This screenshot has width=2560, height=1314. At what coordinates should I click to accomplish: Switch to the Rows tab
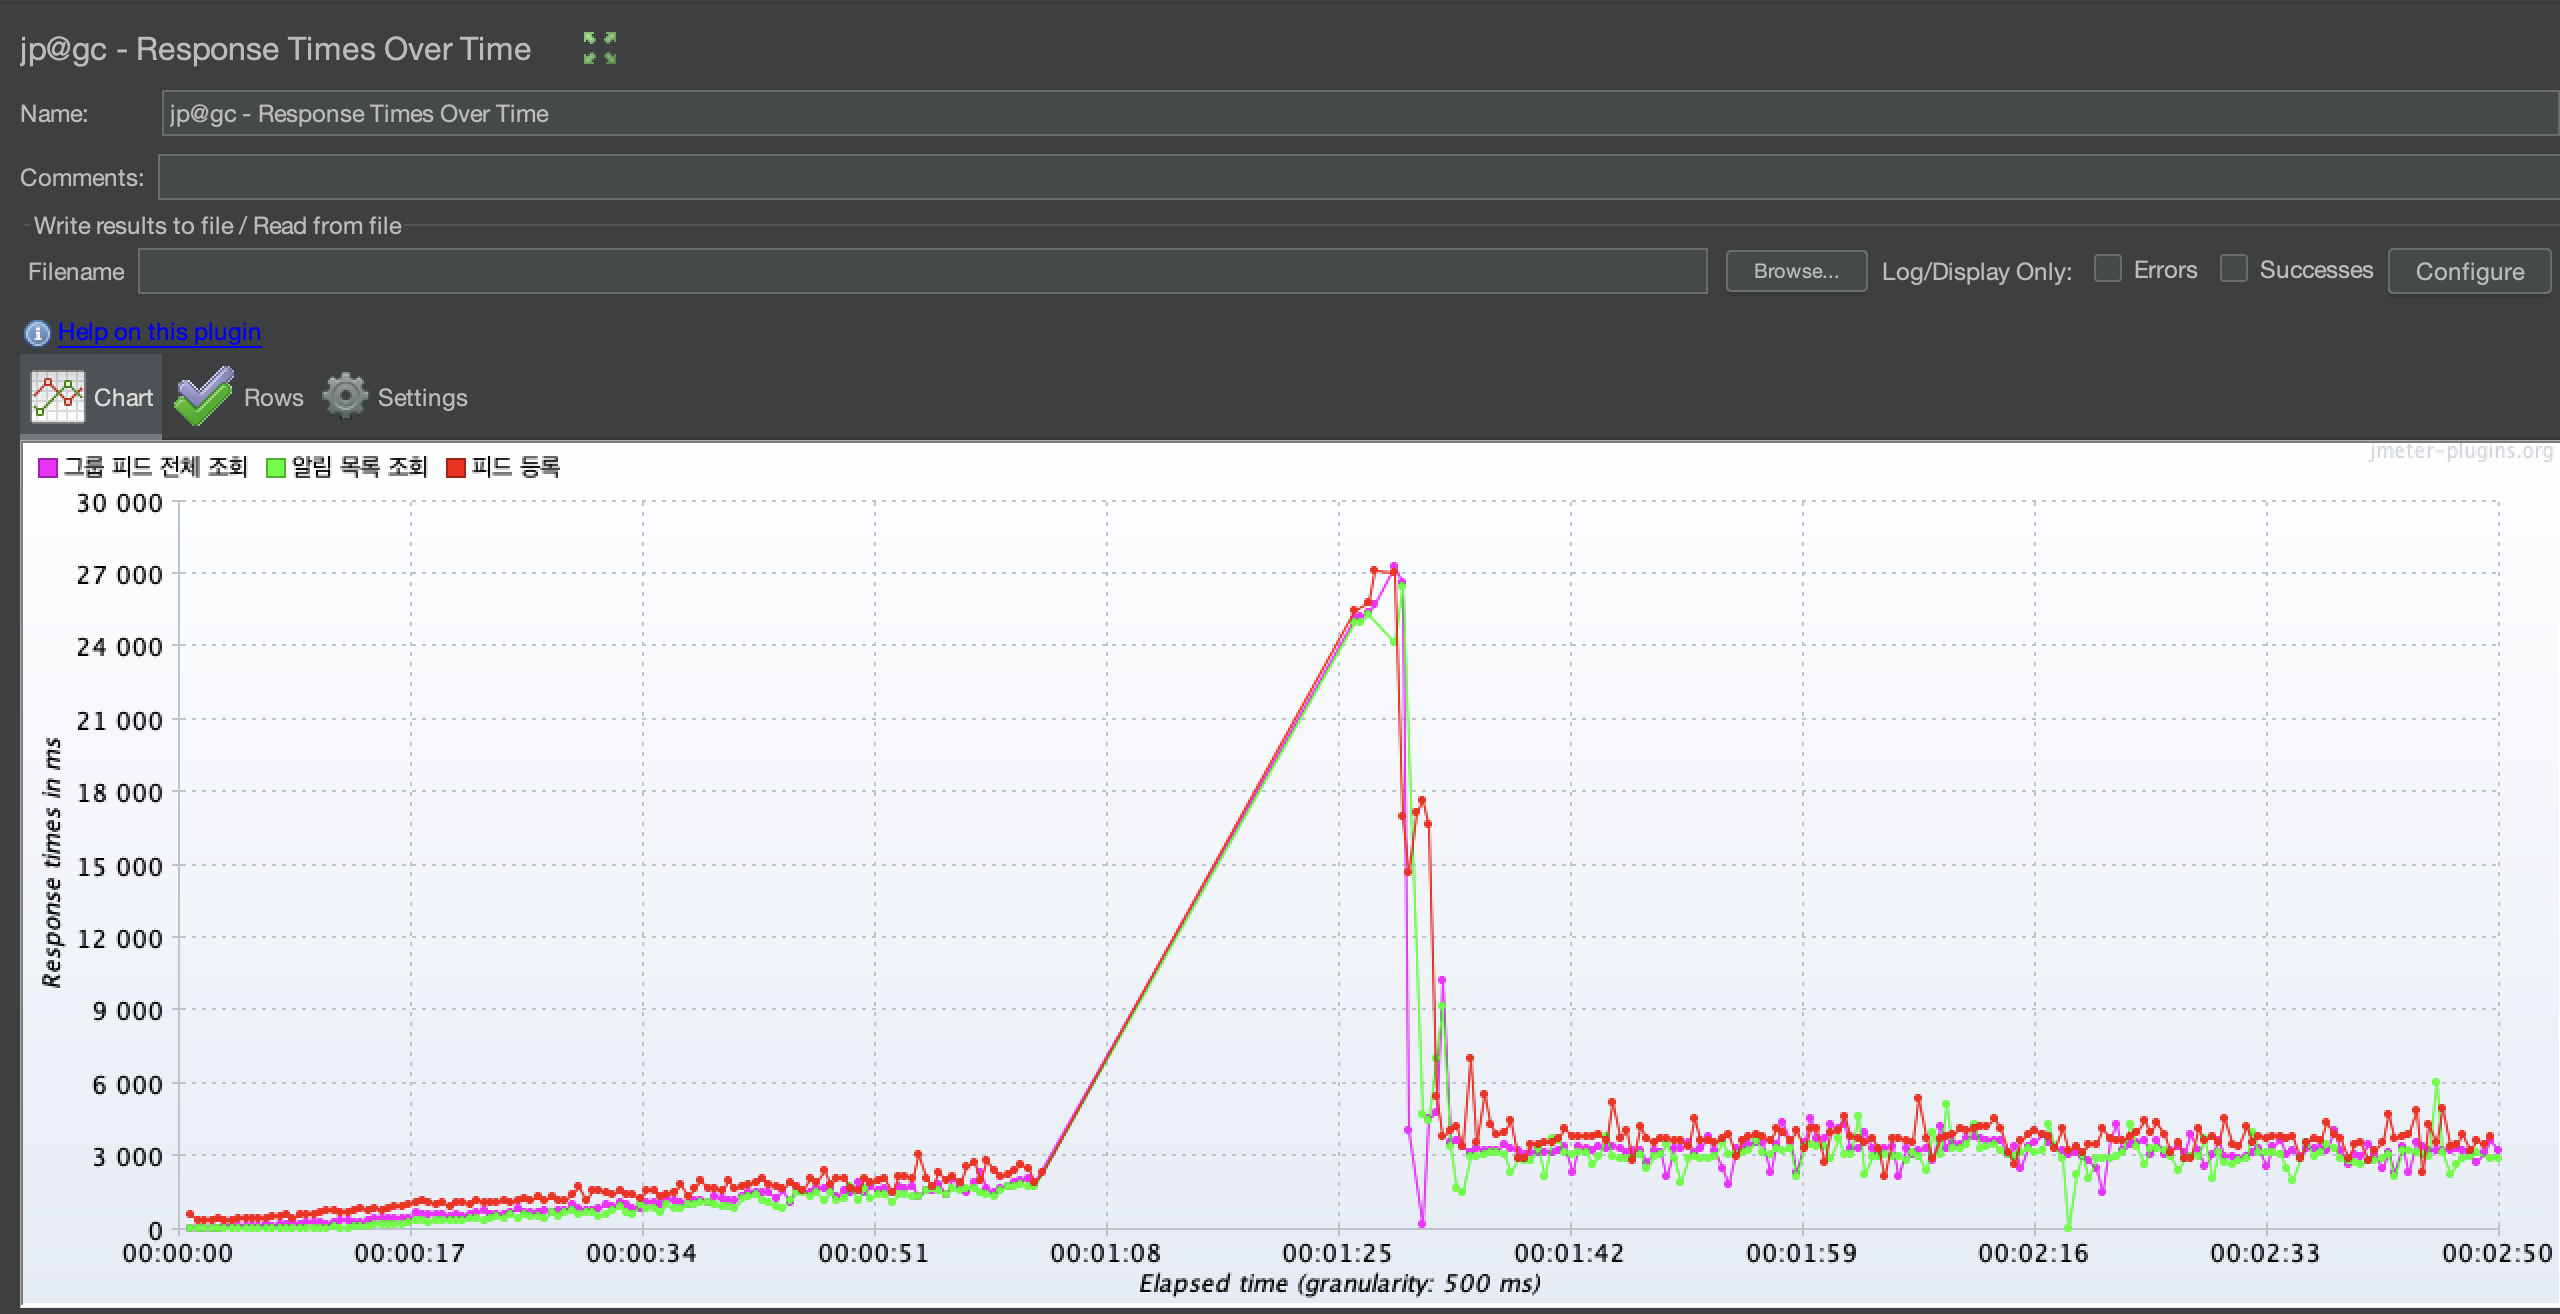(273, 398)
